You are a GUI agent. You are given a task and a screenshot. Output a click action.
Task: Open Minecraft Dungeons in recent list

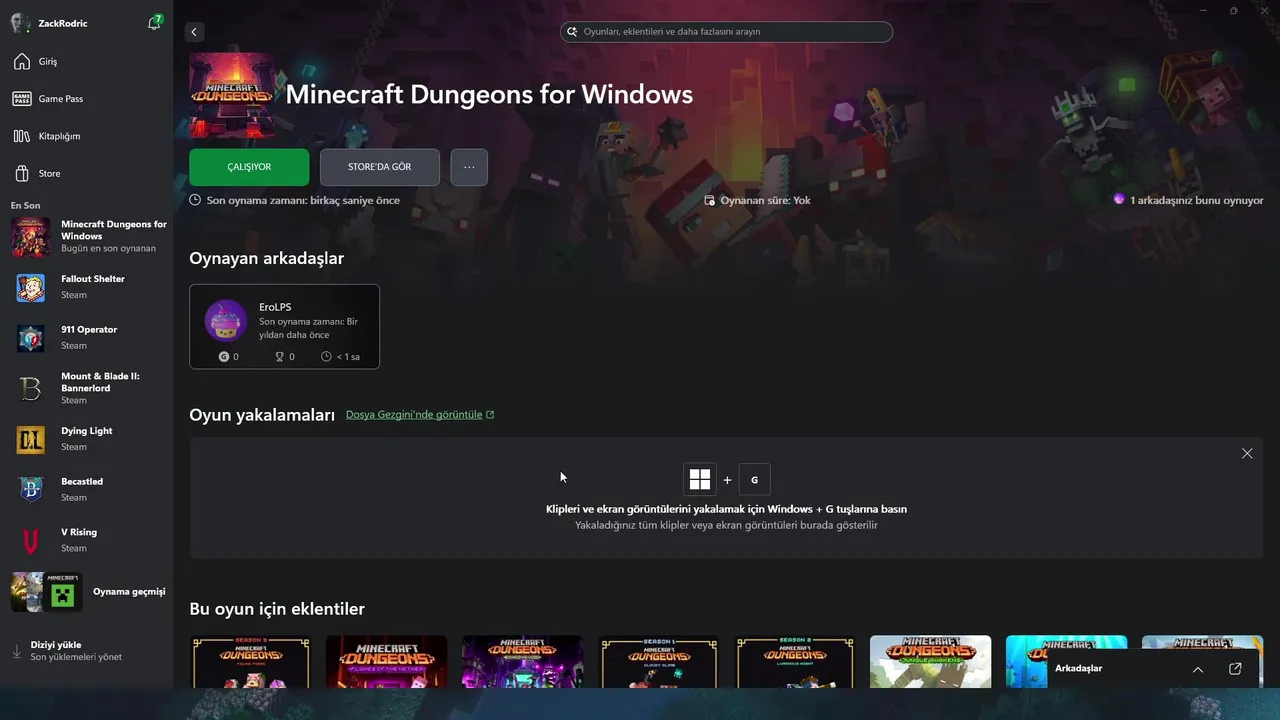tap(86, 236)
